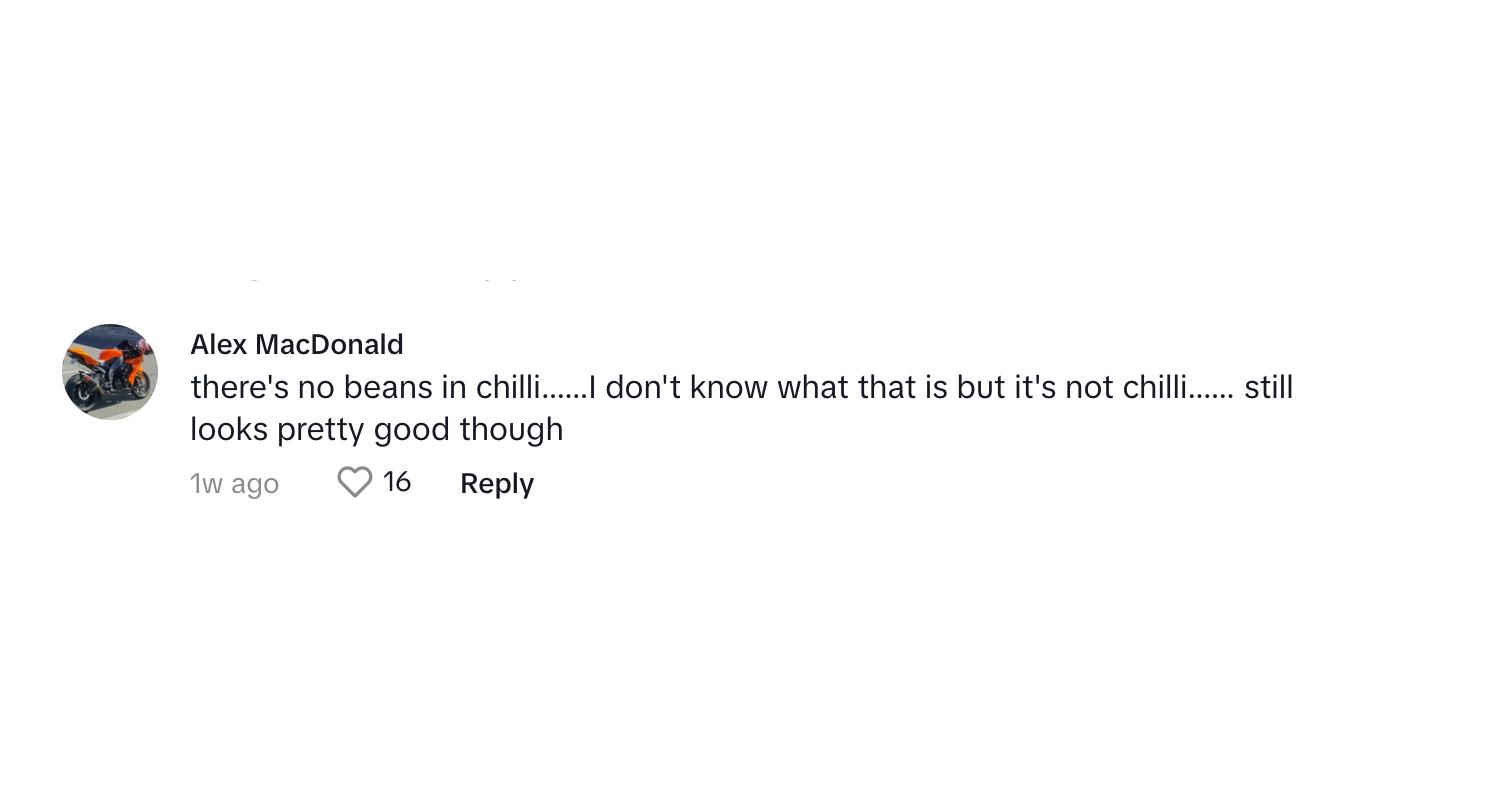Screen dimensions: 1488x812
Task: Open Alex MacDonald's profile link
Action: (x=296, y=344)
